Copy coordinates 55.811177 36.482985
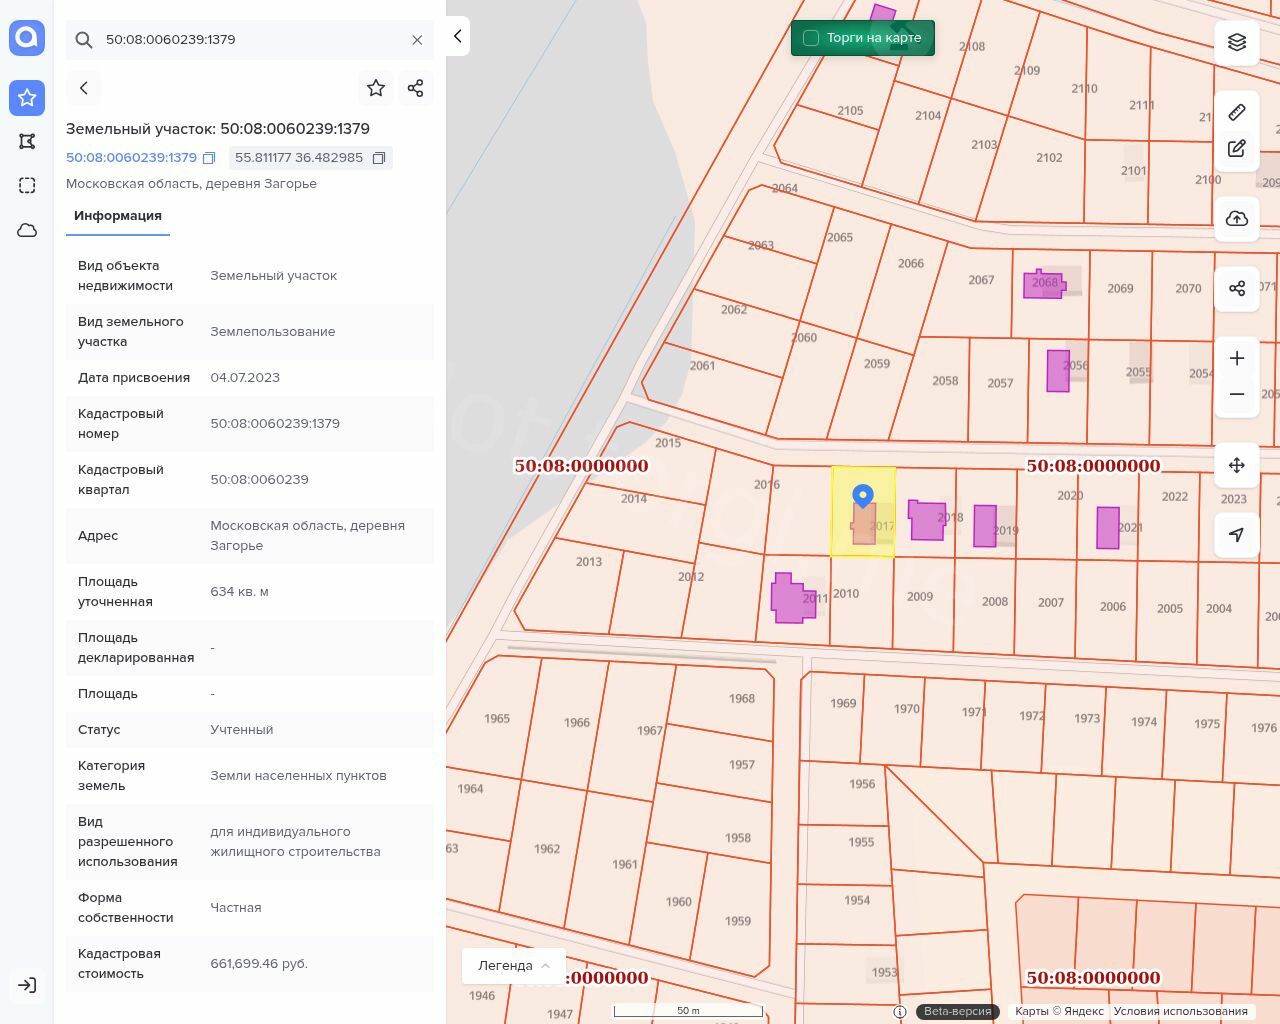1280x1024 pixels. click(x=379, y=158)
